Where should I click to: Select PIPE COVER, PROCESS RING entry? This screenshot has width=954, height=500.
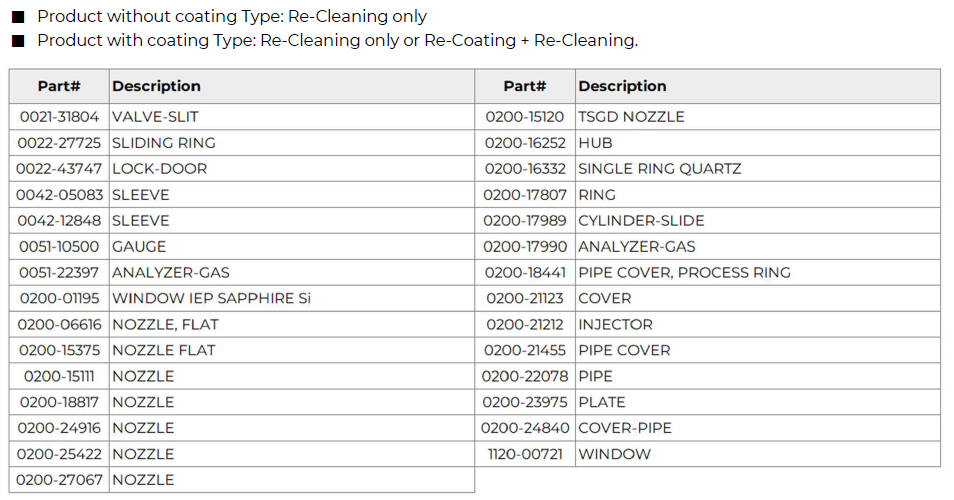tap(684, 273)
